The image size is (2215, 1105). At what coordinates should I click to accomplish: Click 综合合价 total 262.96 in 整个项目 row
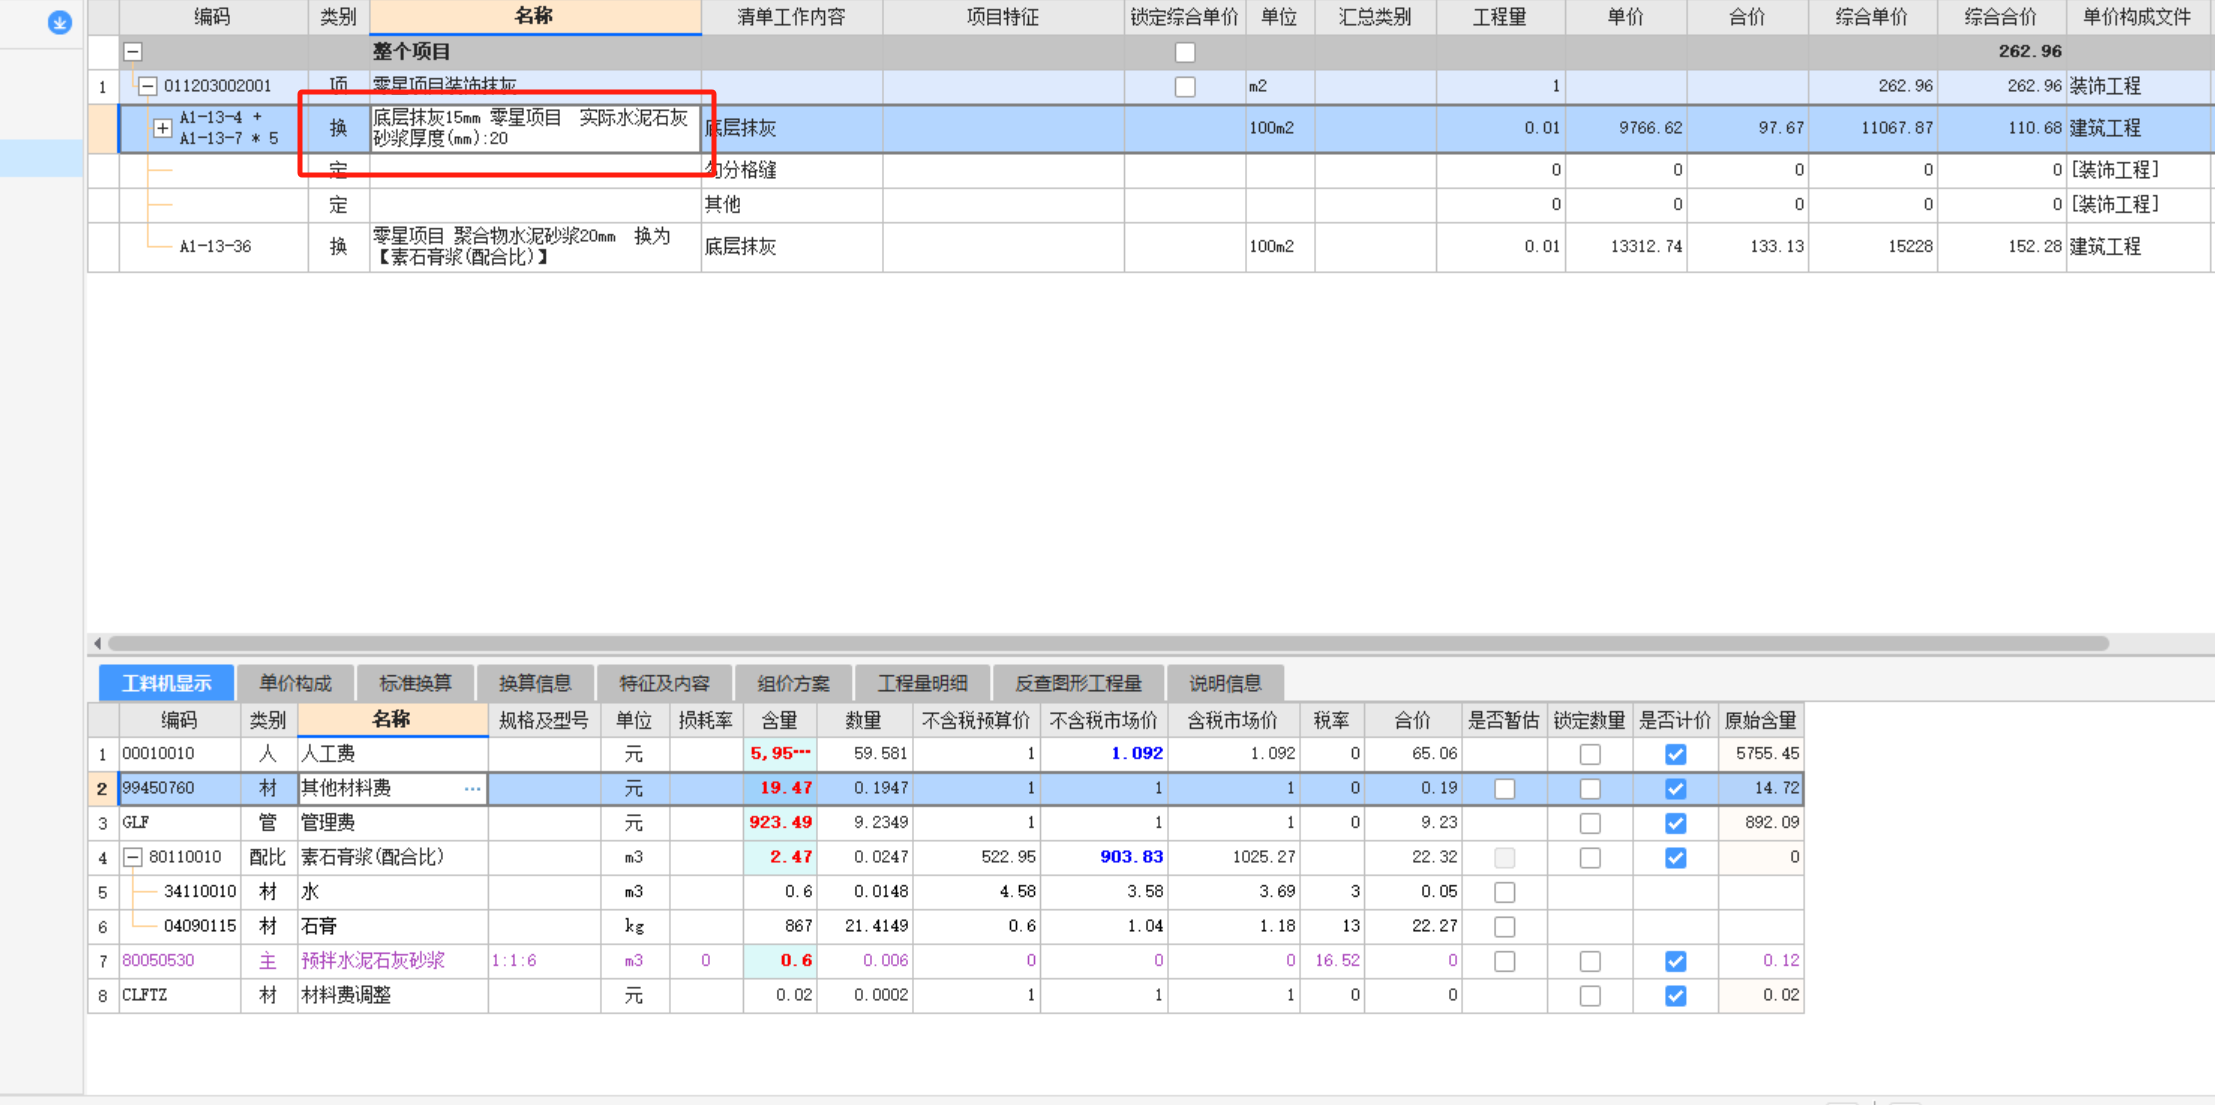tap(2002, 52)
